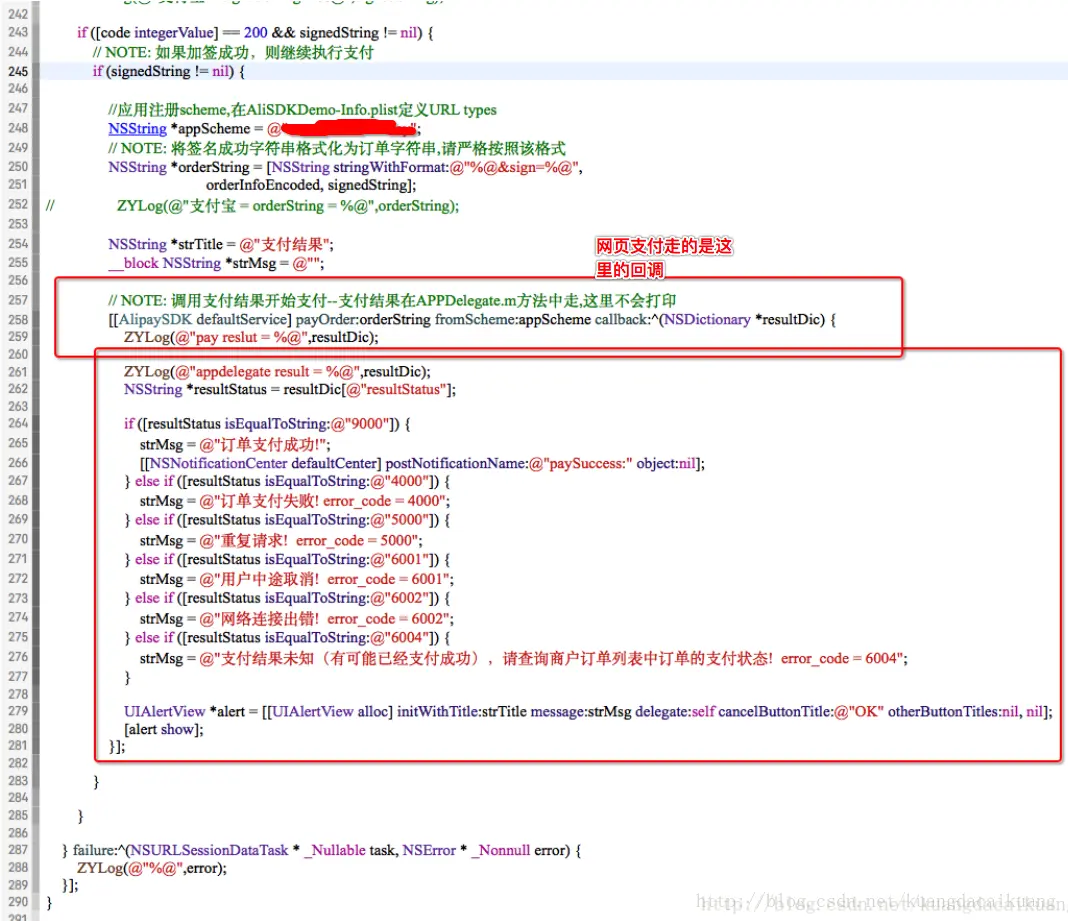This screenshot has height=921, width=1068.
Task: Click "orderInfoEncoded, signedString];" line
Action: [311, 185]
